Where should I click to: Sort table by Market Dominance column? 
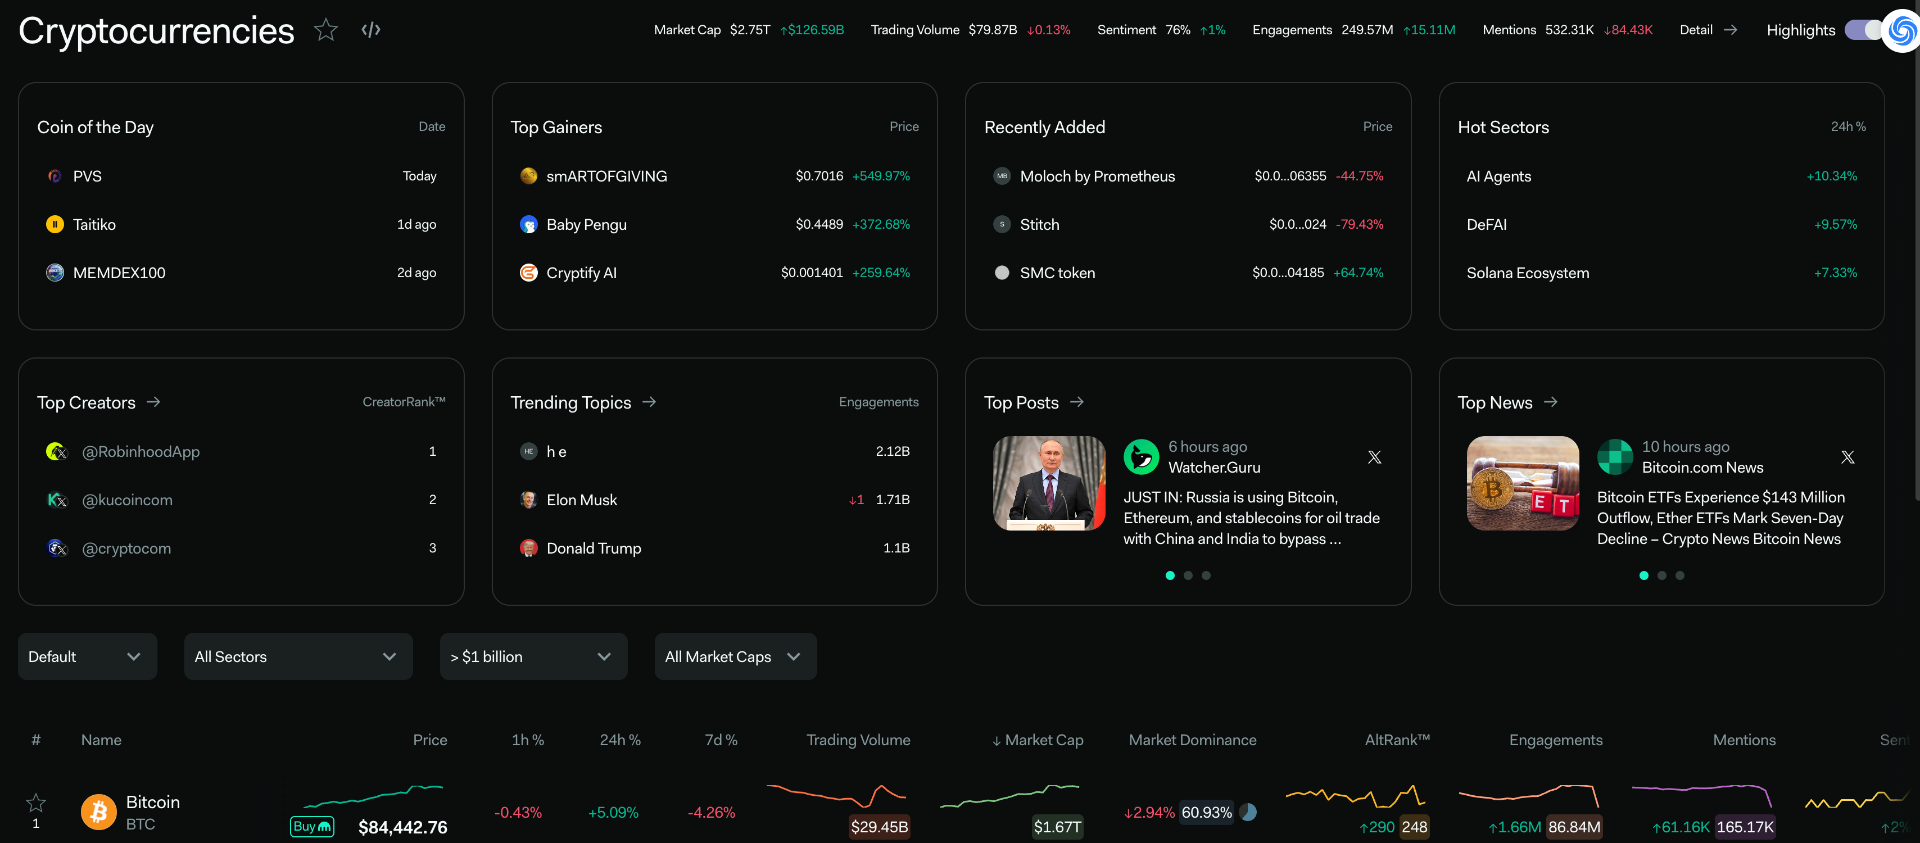coord(1192,740)
